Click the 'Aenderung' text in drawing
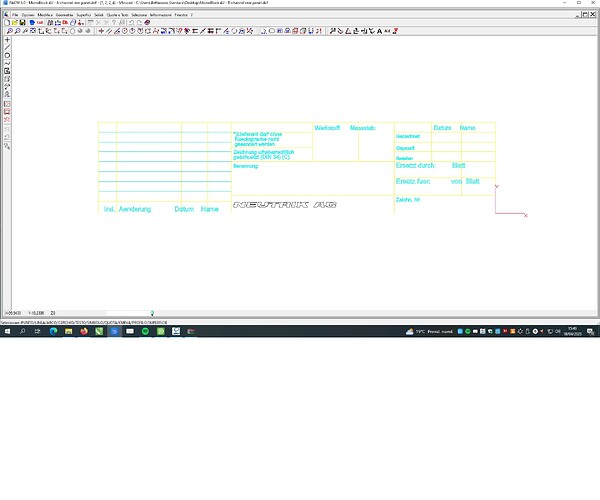This screenshot has height=500, width=600. pos(135,209)
